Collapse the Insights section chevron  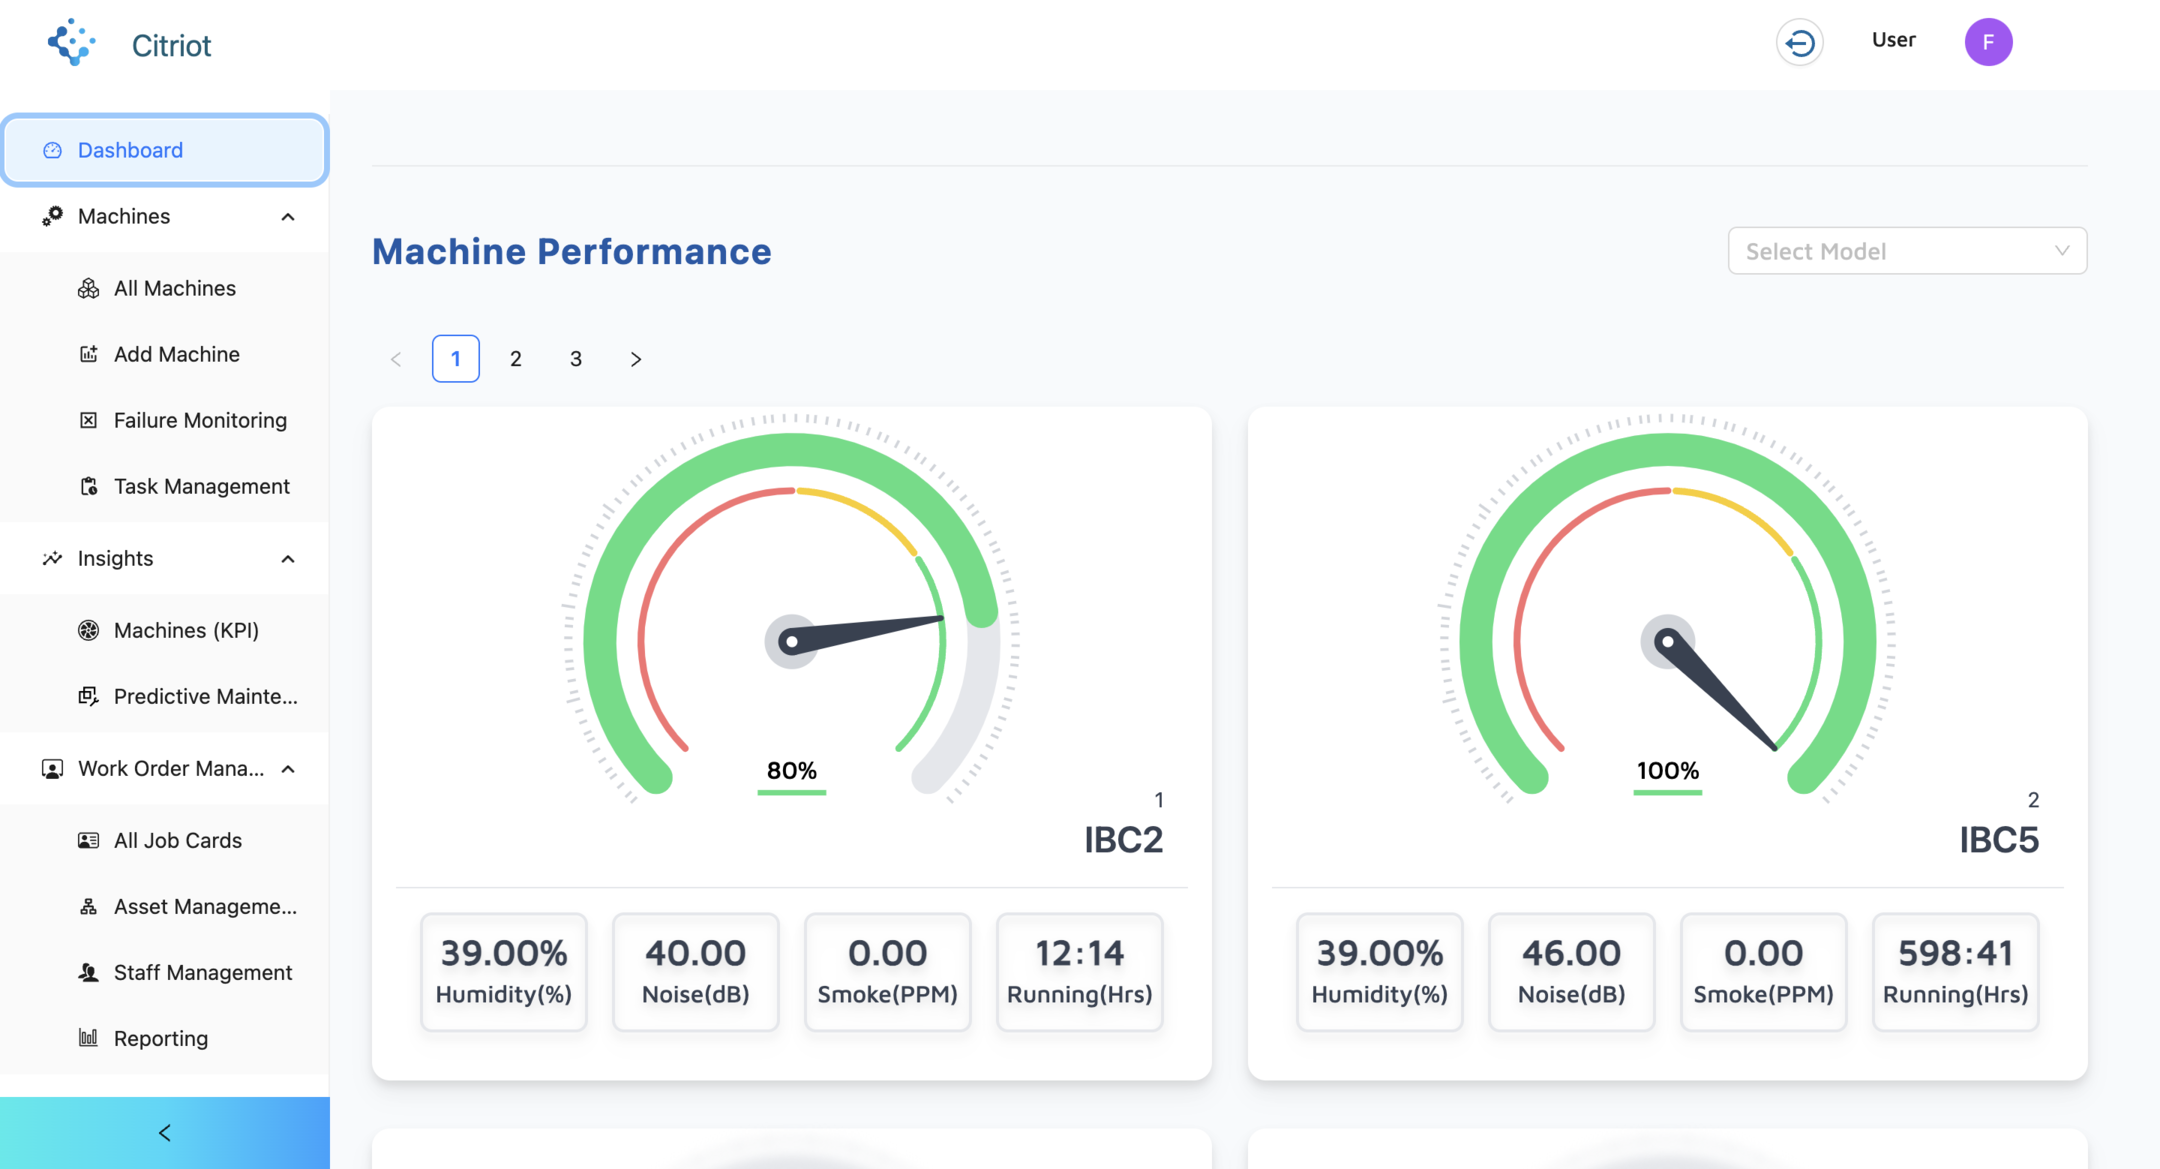coord(288,559)
